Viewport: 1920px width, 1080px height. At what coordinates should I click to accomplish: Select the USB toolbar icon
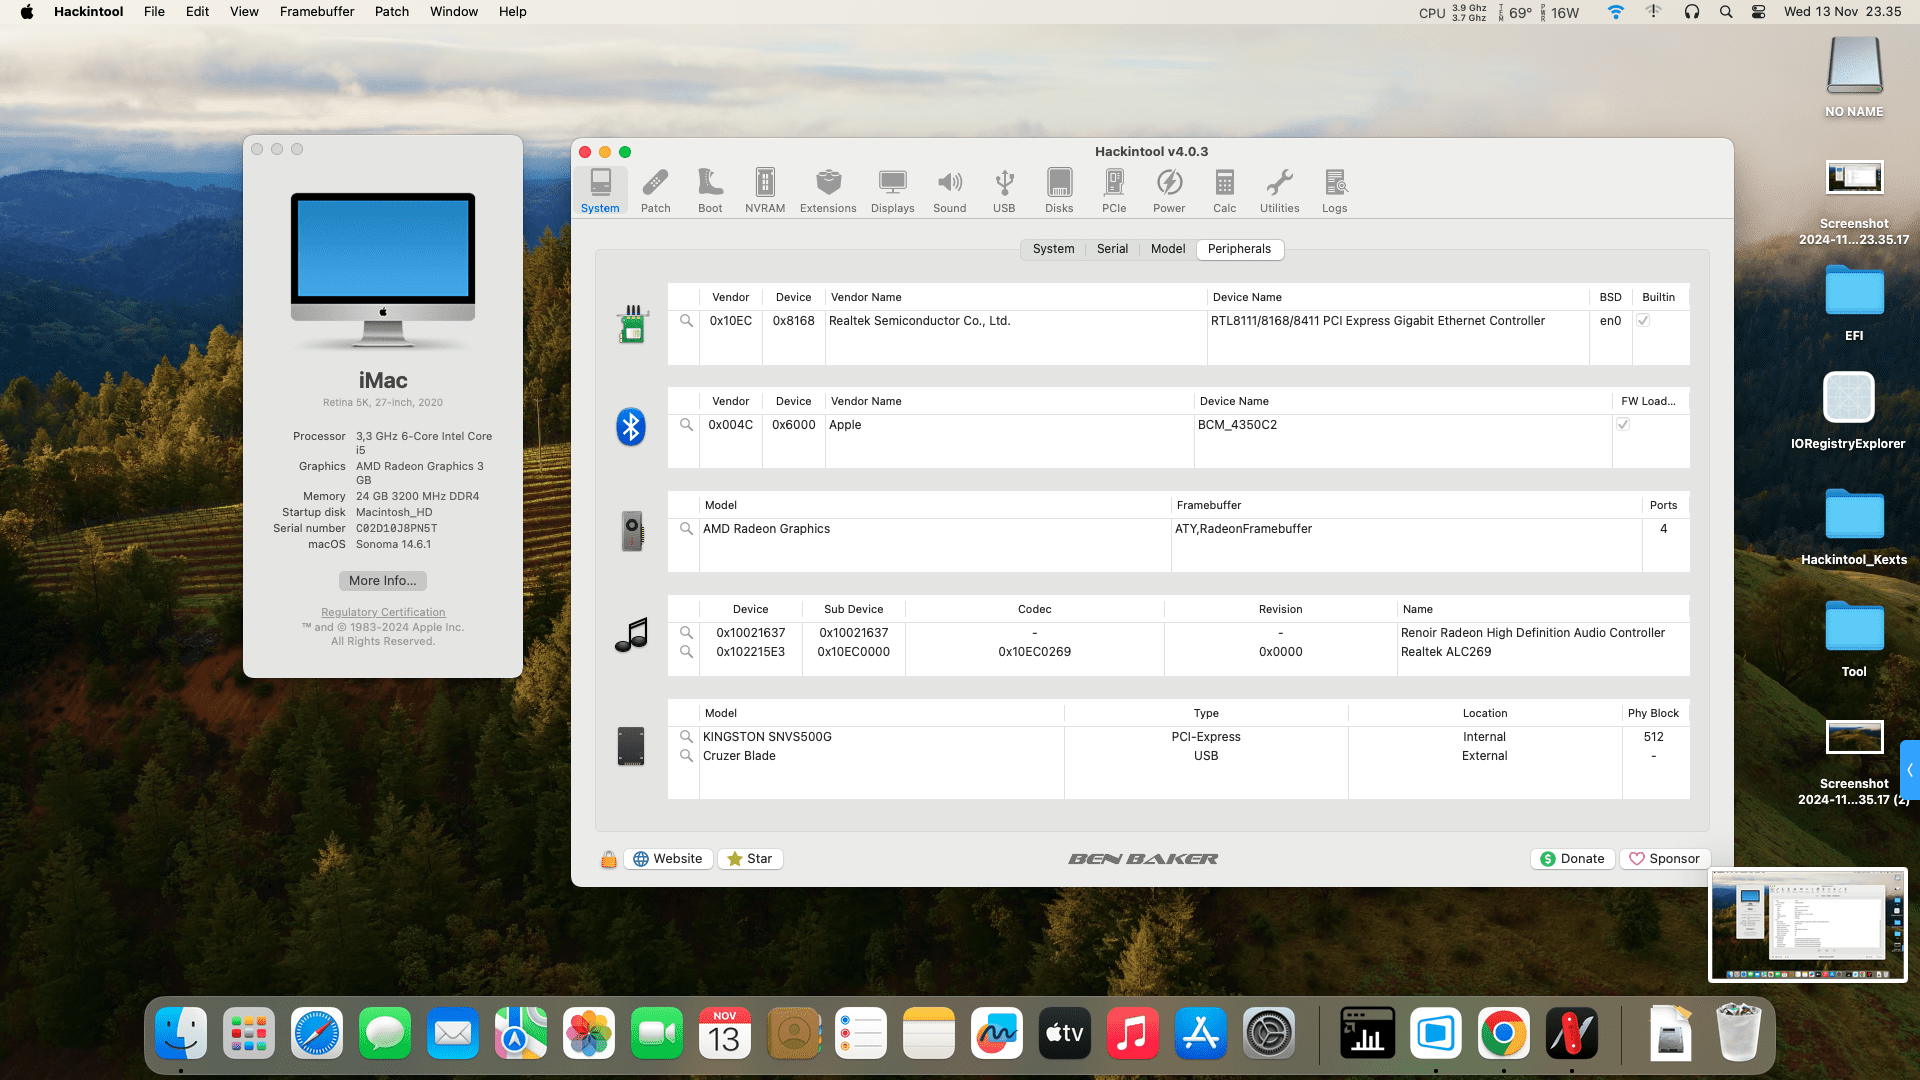coord(1004,189)
